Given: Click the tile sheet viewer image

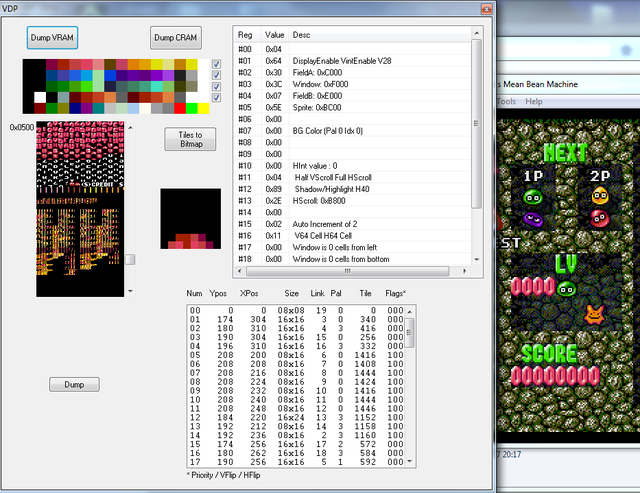Looking at the screenshot, I should pos(80,209).
